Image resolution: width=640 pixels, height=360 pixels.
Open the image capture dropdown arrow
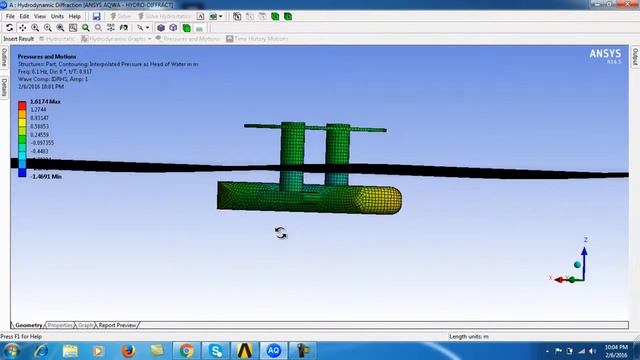tap(221, 16)
